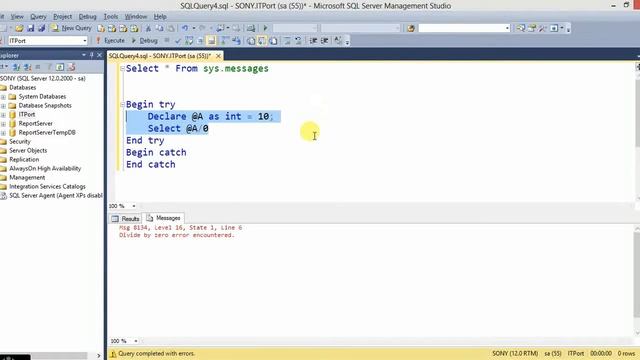Select the SQL Server Agent node
This screenshot has height=360, width=640.
click(56, 196)
